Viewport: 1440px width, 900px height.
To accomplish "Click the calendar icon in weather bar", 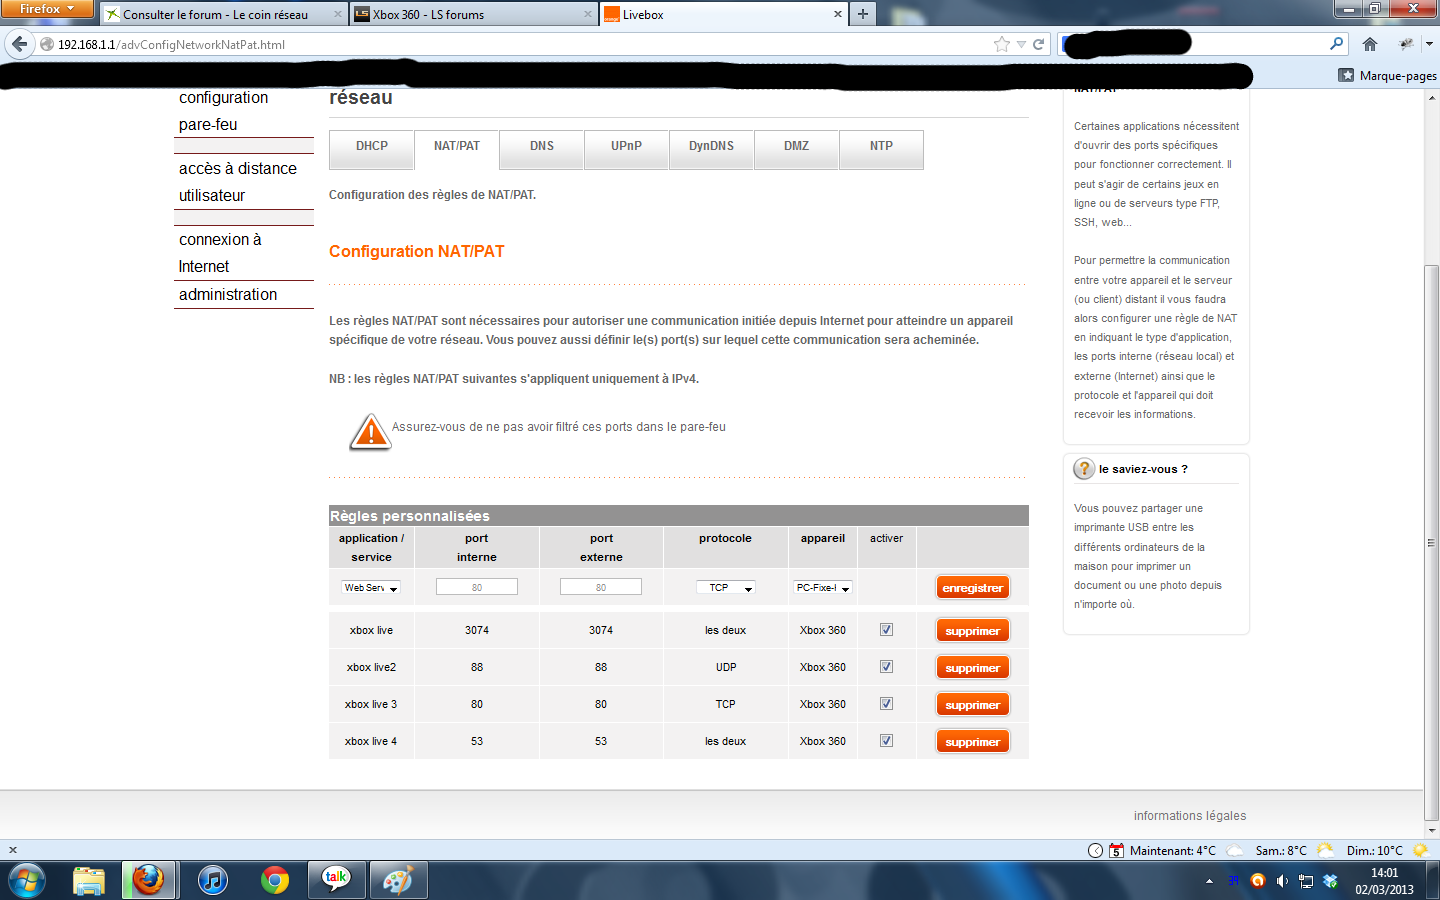I will (1117, 850).
